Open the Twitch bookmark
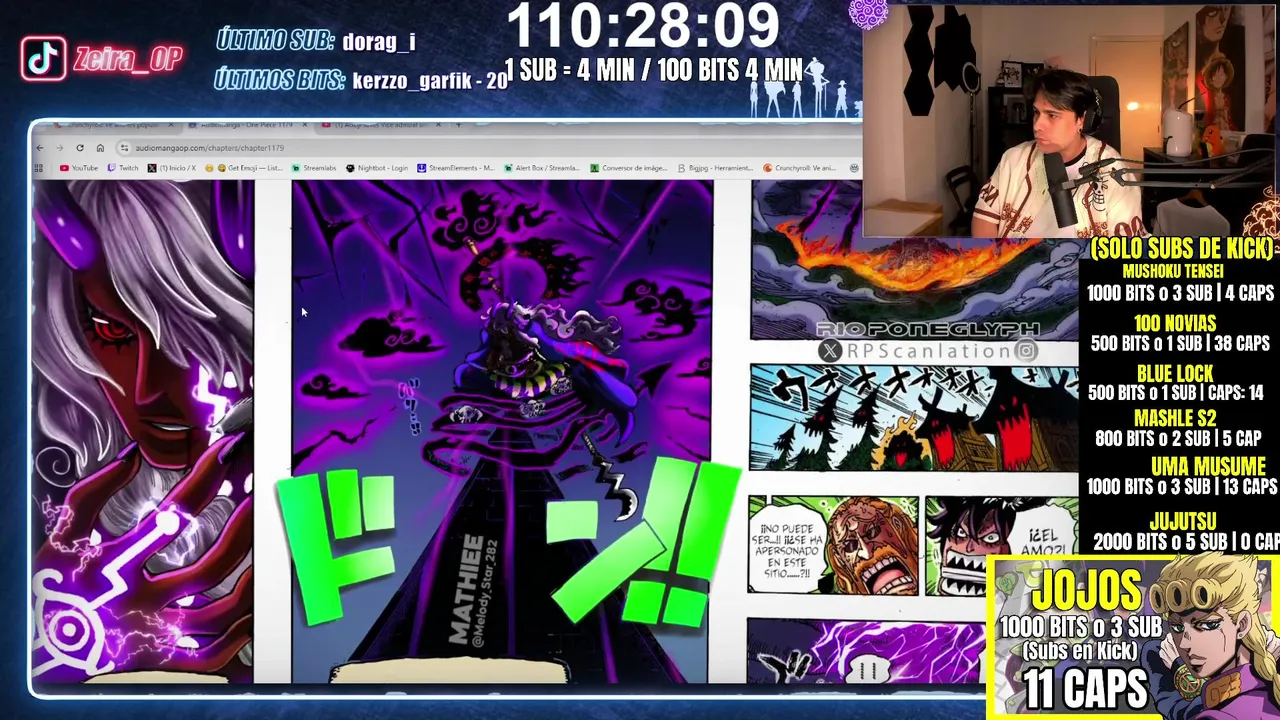 tap(123, 168)
